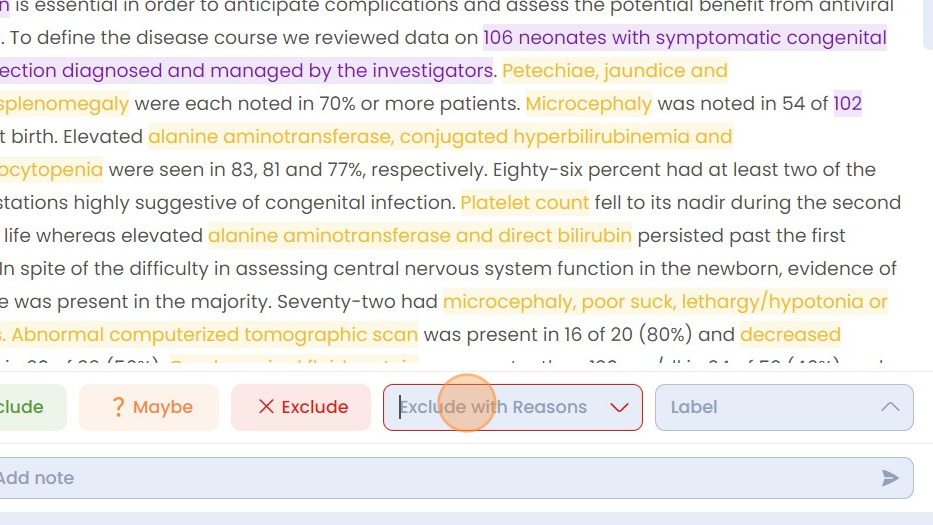
Task: Click into the Add note field
Action: (x=456, y=478)
